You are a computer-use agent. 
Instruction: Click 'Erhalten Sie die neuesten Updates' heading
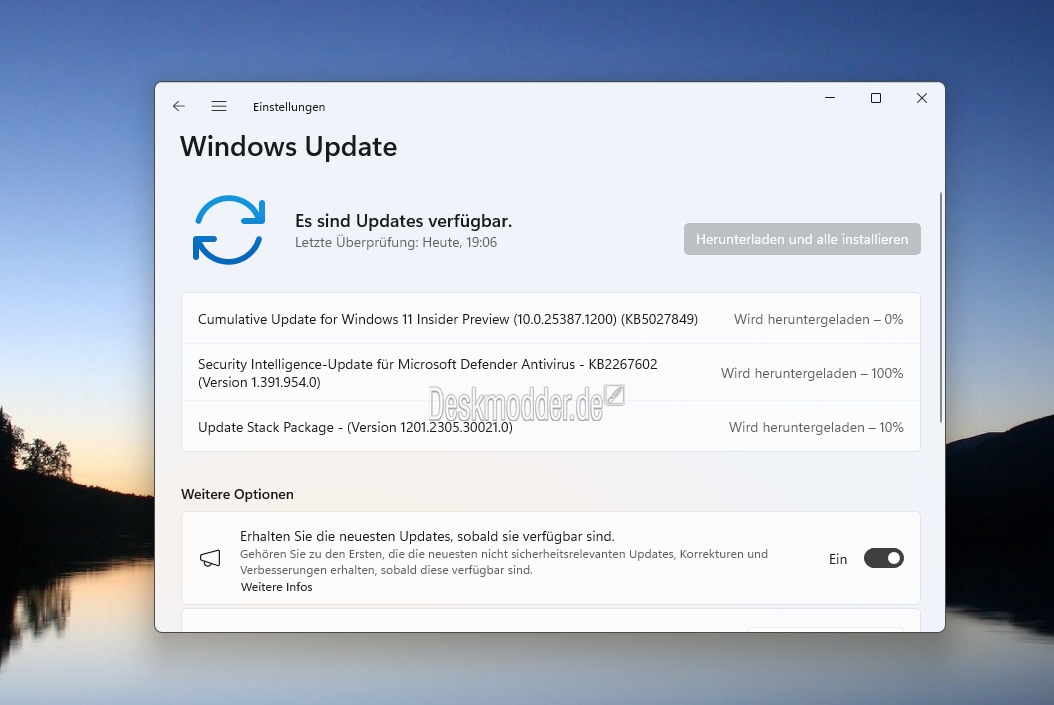coord(427,536)
